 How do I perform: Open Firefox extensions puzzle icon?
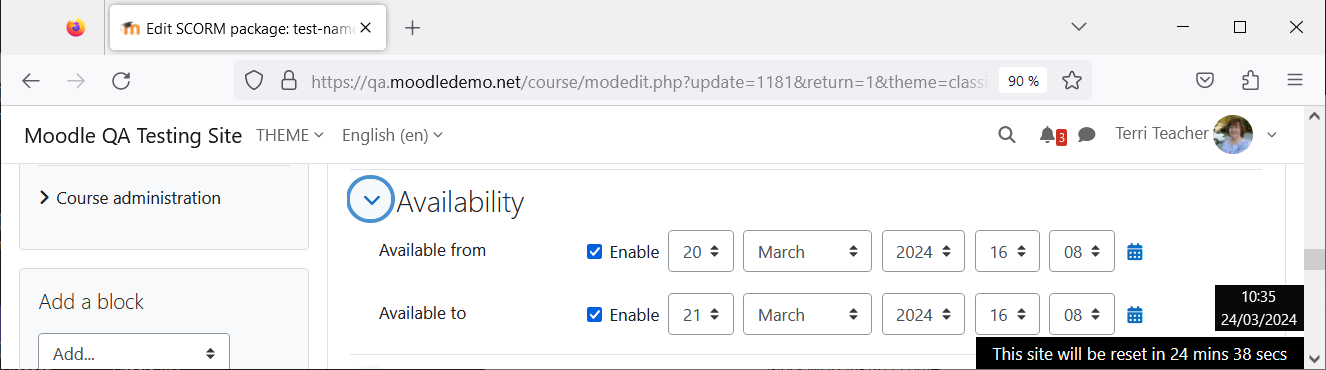[x=1250, y=81]
